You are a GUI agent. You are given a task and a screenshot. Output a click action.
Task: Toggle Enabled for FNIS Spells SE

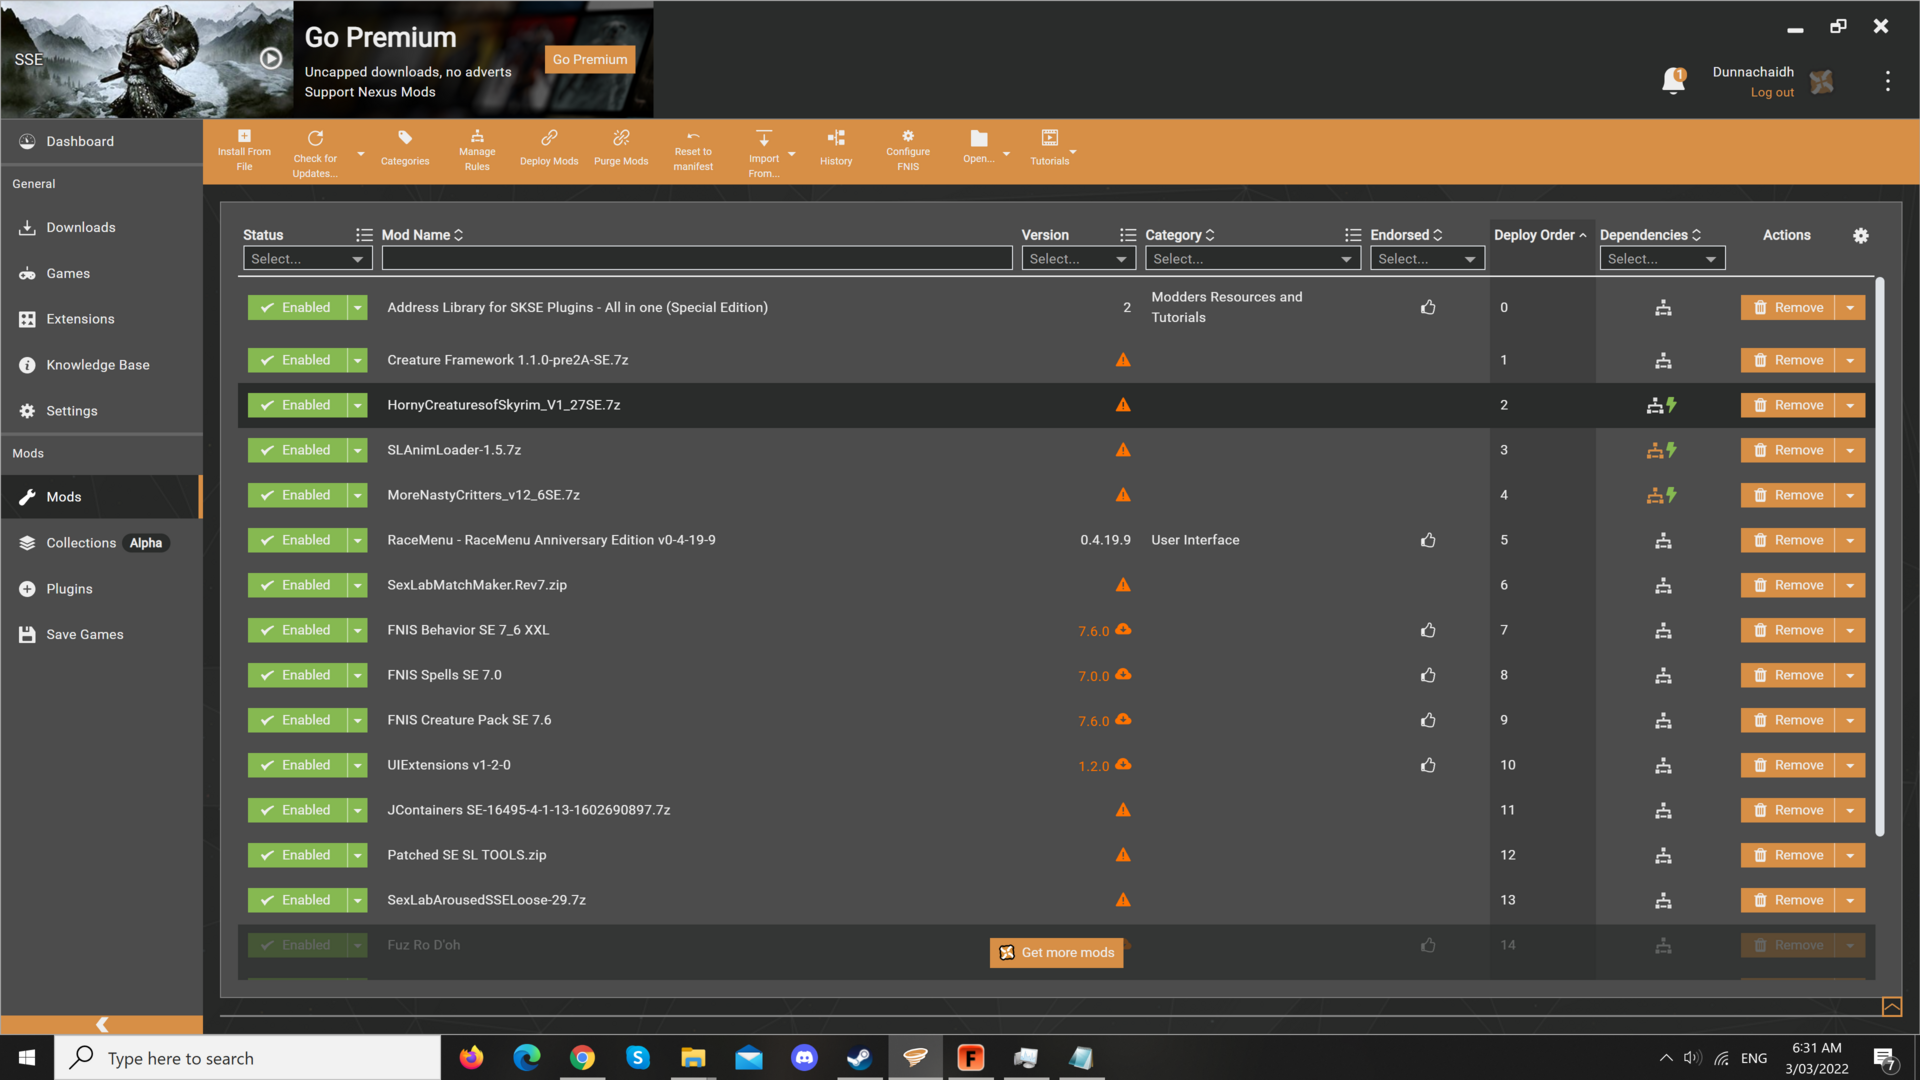[x=297, y=675]
